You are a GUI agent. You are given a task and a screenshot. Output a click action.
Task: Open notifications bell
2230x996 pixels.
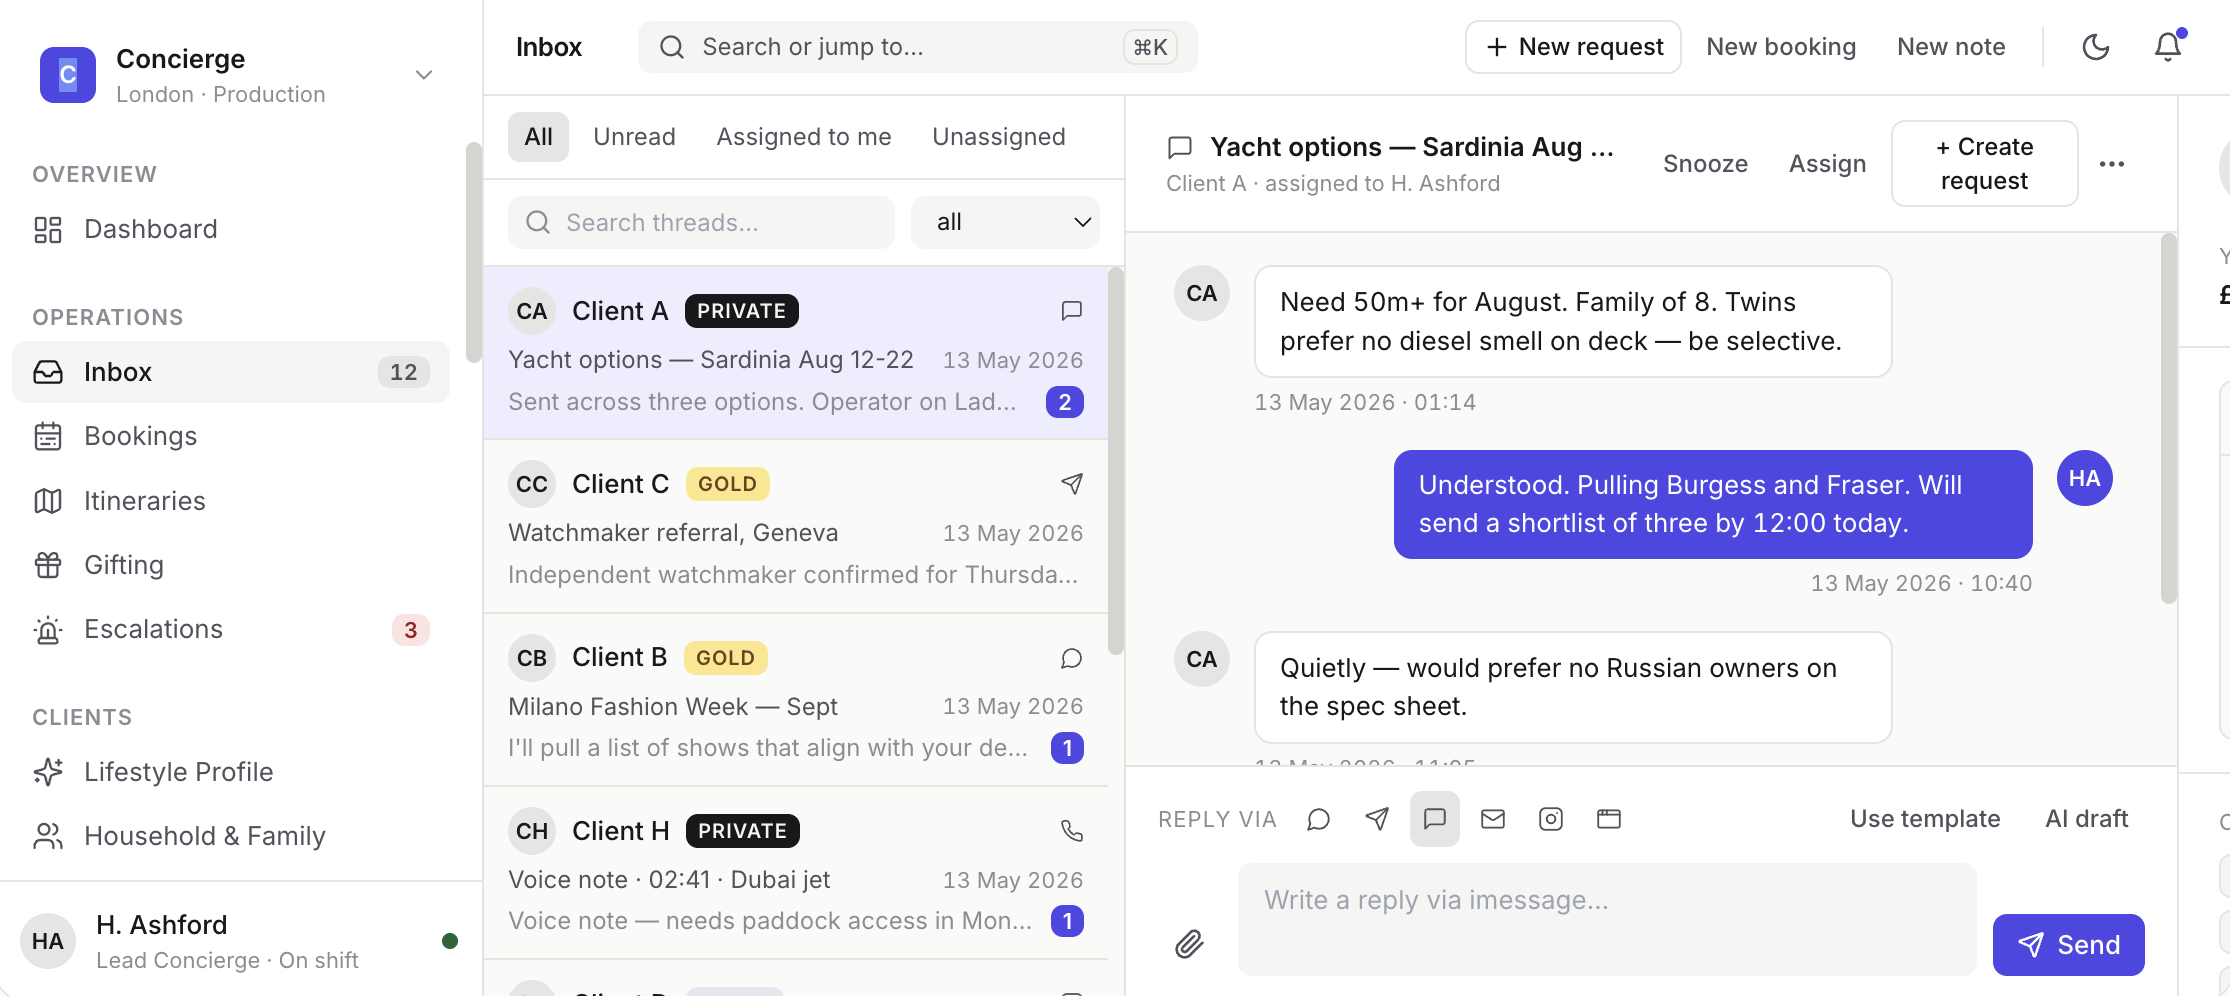(x=2168, y=47)
